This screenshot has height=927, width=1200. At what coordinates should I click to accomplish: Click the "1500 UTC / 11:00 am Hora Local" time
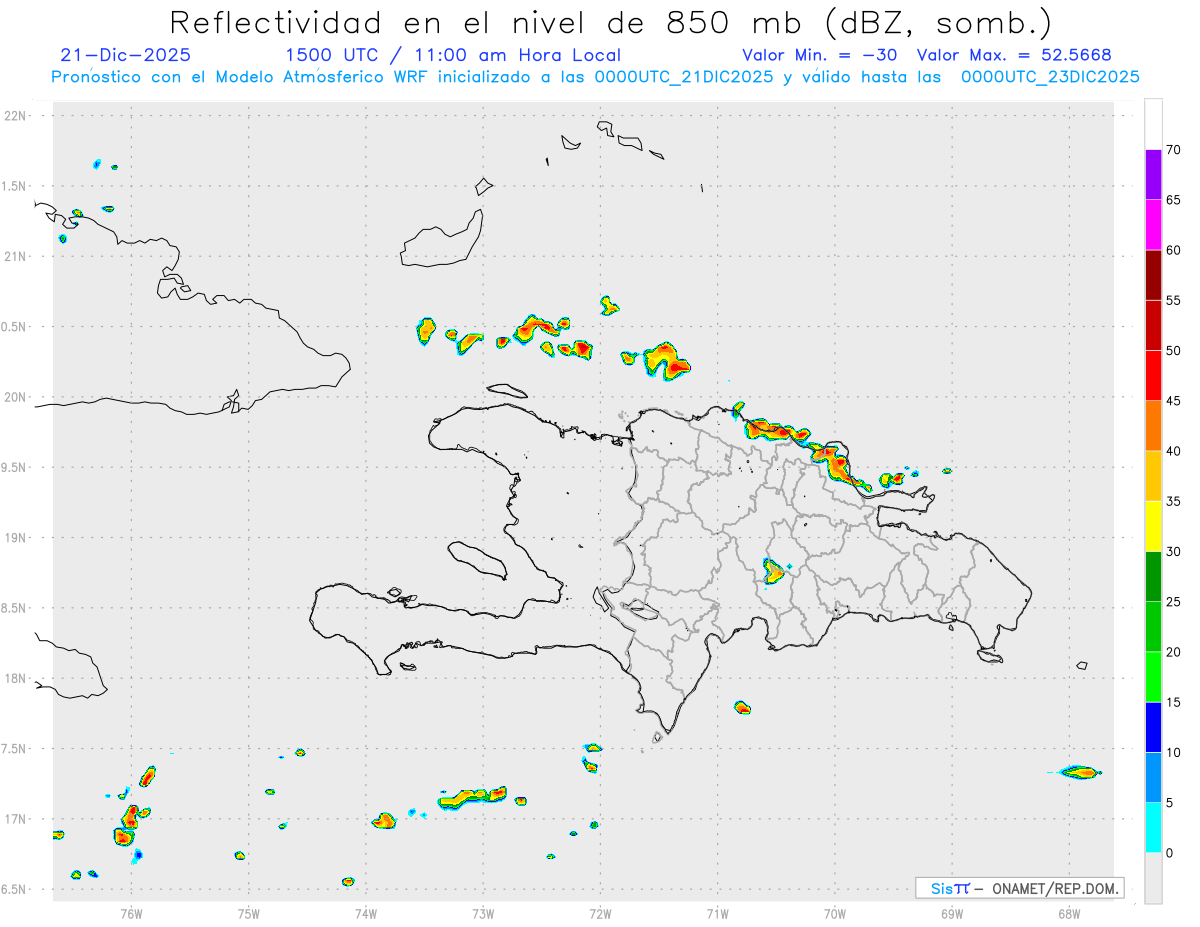point(453,55)
